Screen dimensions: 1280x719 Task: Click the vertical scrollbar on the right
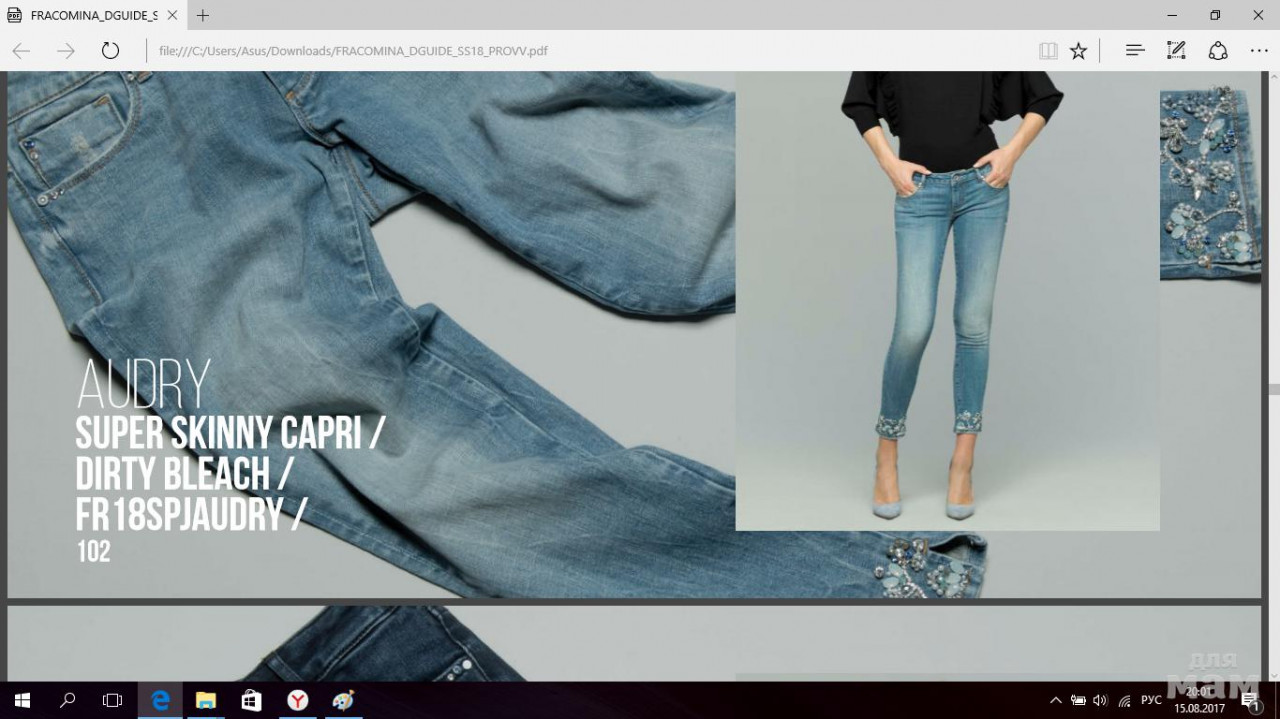(x=1273, y=389)
